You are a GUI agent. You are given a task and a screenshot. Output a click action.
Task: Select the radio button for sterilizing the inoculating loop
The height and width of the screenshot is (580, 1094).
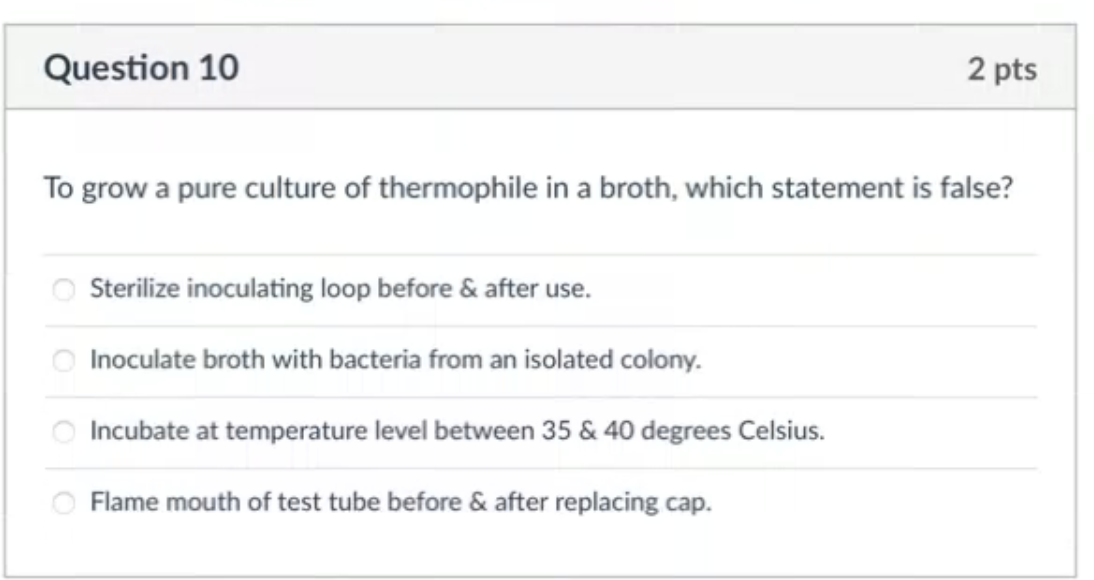point(62,289)
